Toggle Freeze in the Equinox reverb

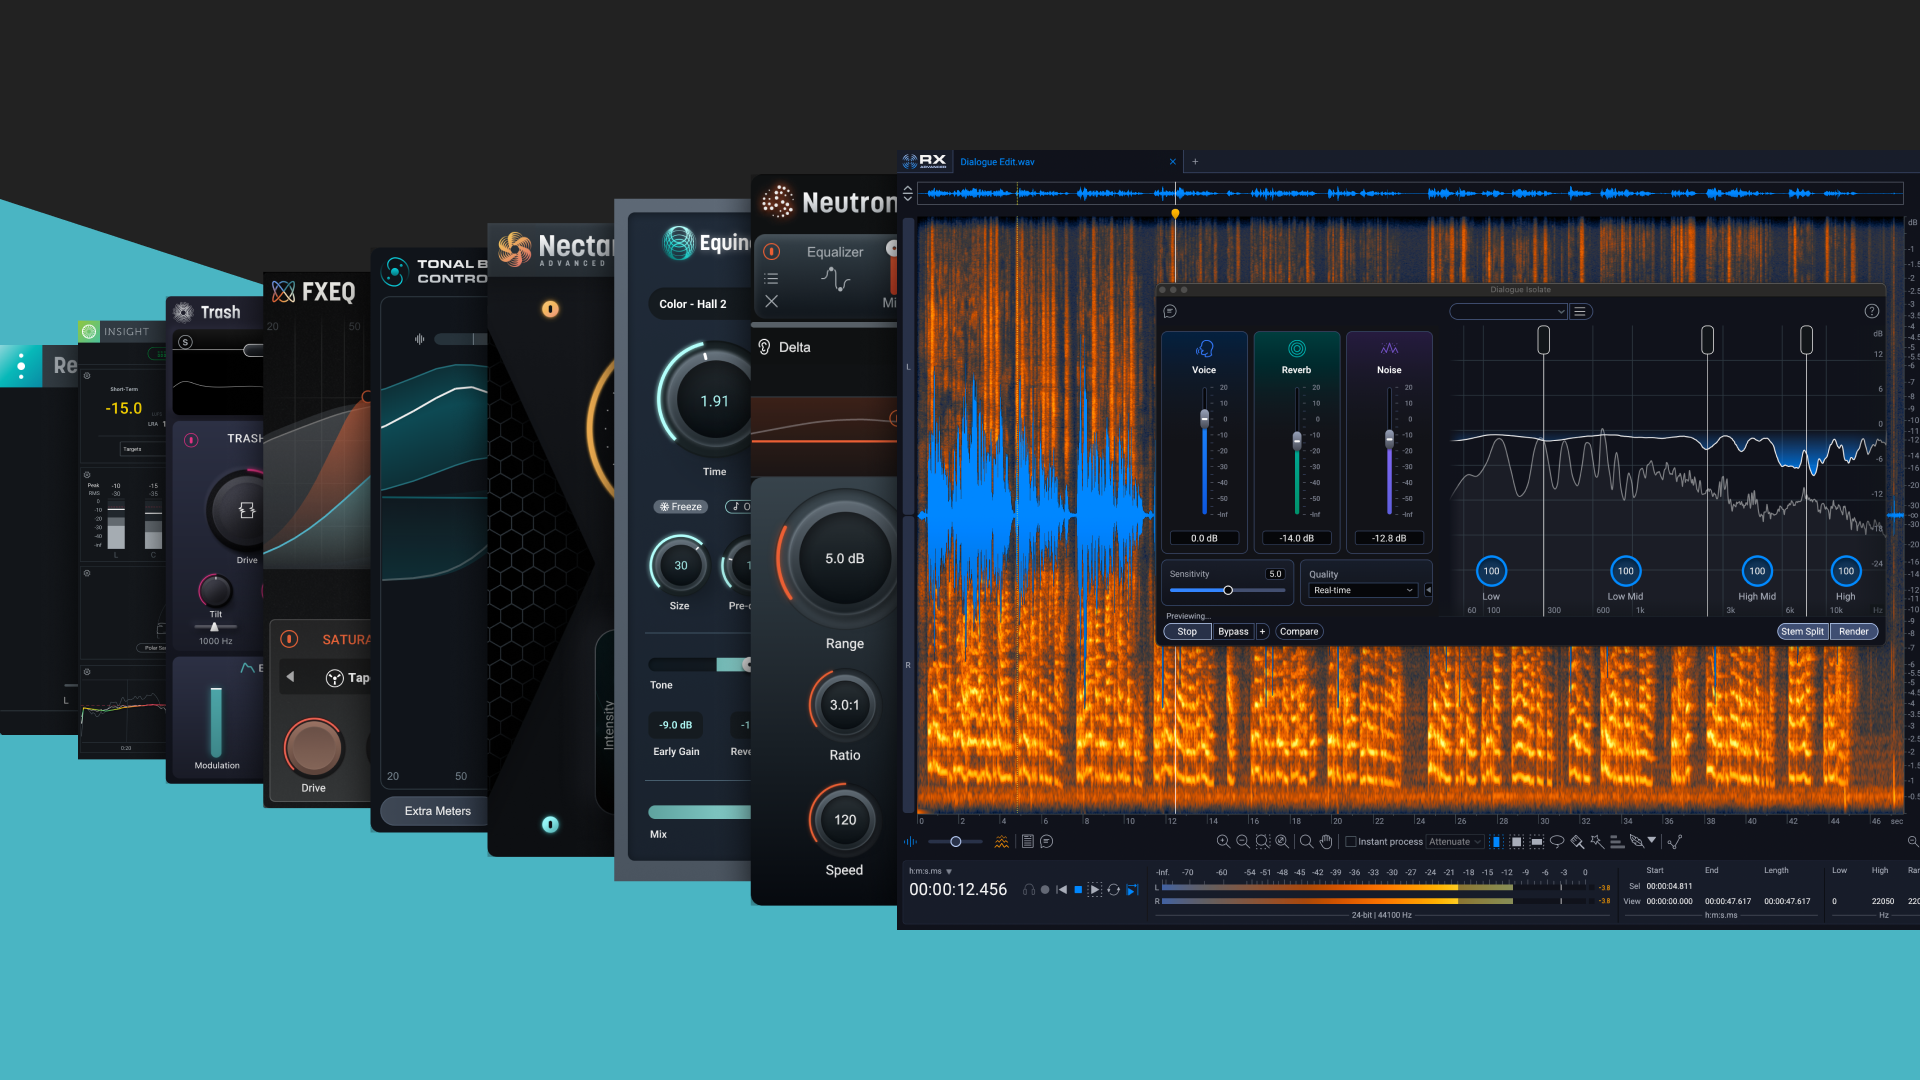pos(681,507)
